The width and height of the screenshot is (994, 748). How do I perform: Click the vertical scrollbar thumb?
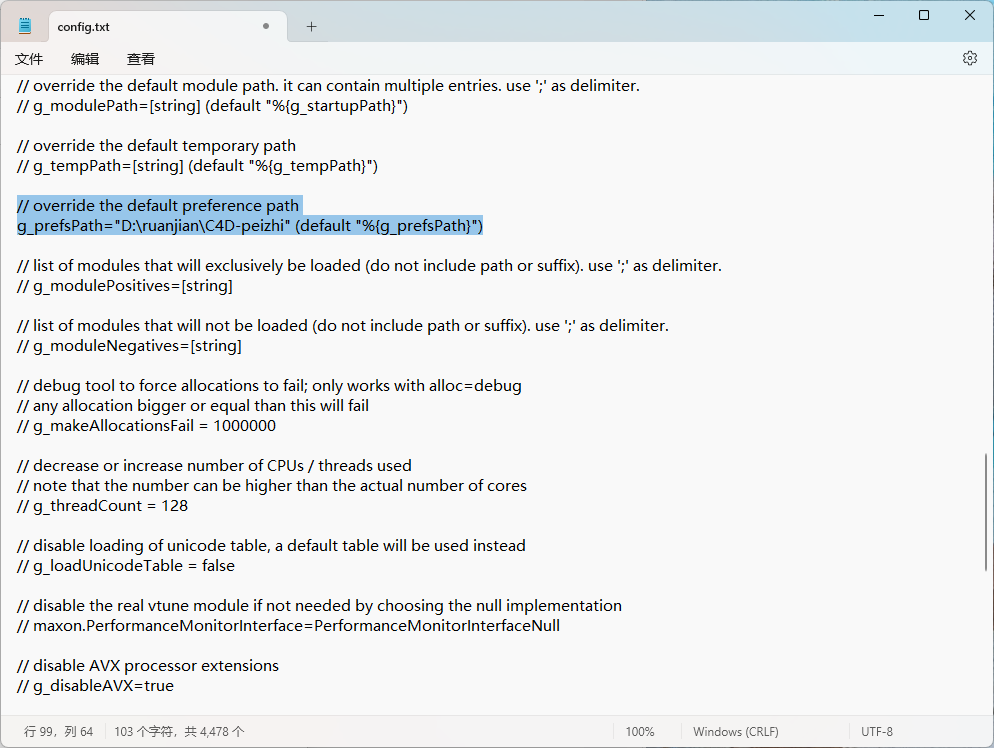pyautogui.click(x=986, y=512)
